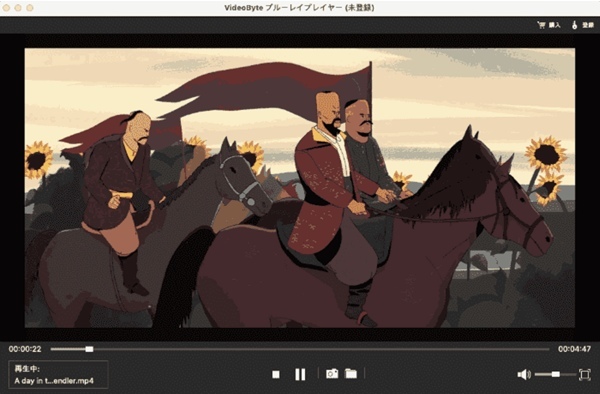Open file via folder icon
The width and height of the screenshot is (600, 394).
click(351, 373)
